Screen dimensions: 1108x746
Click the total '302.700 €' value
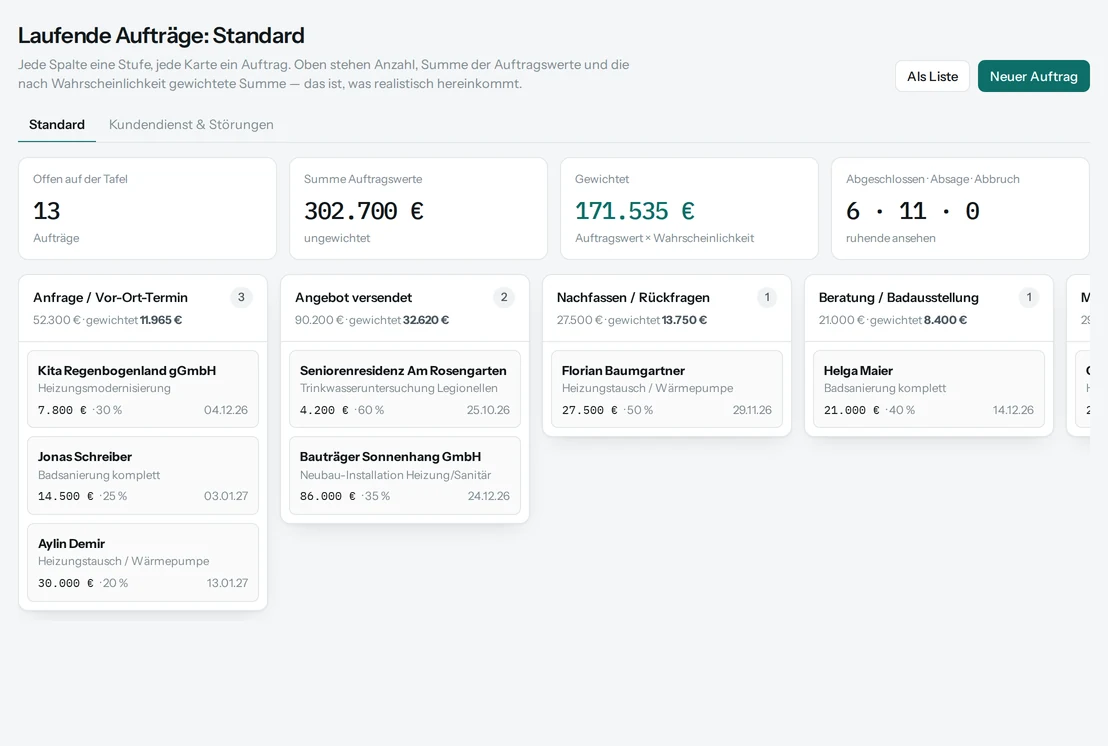point(364,211)
